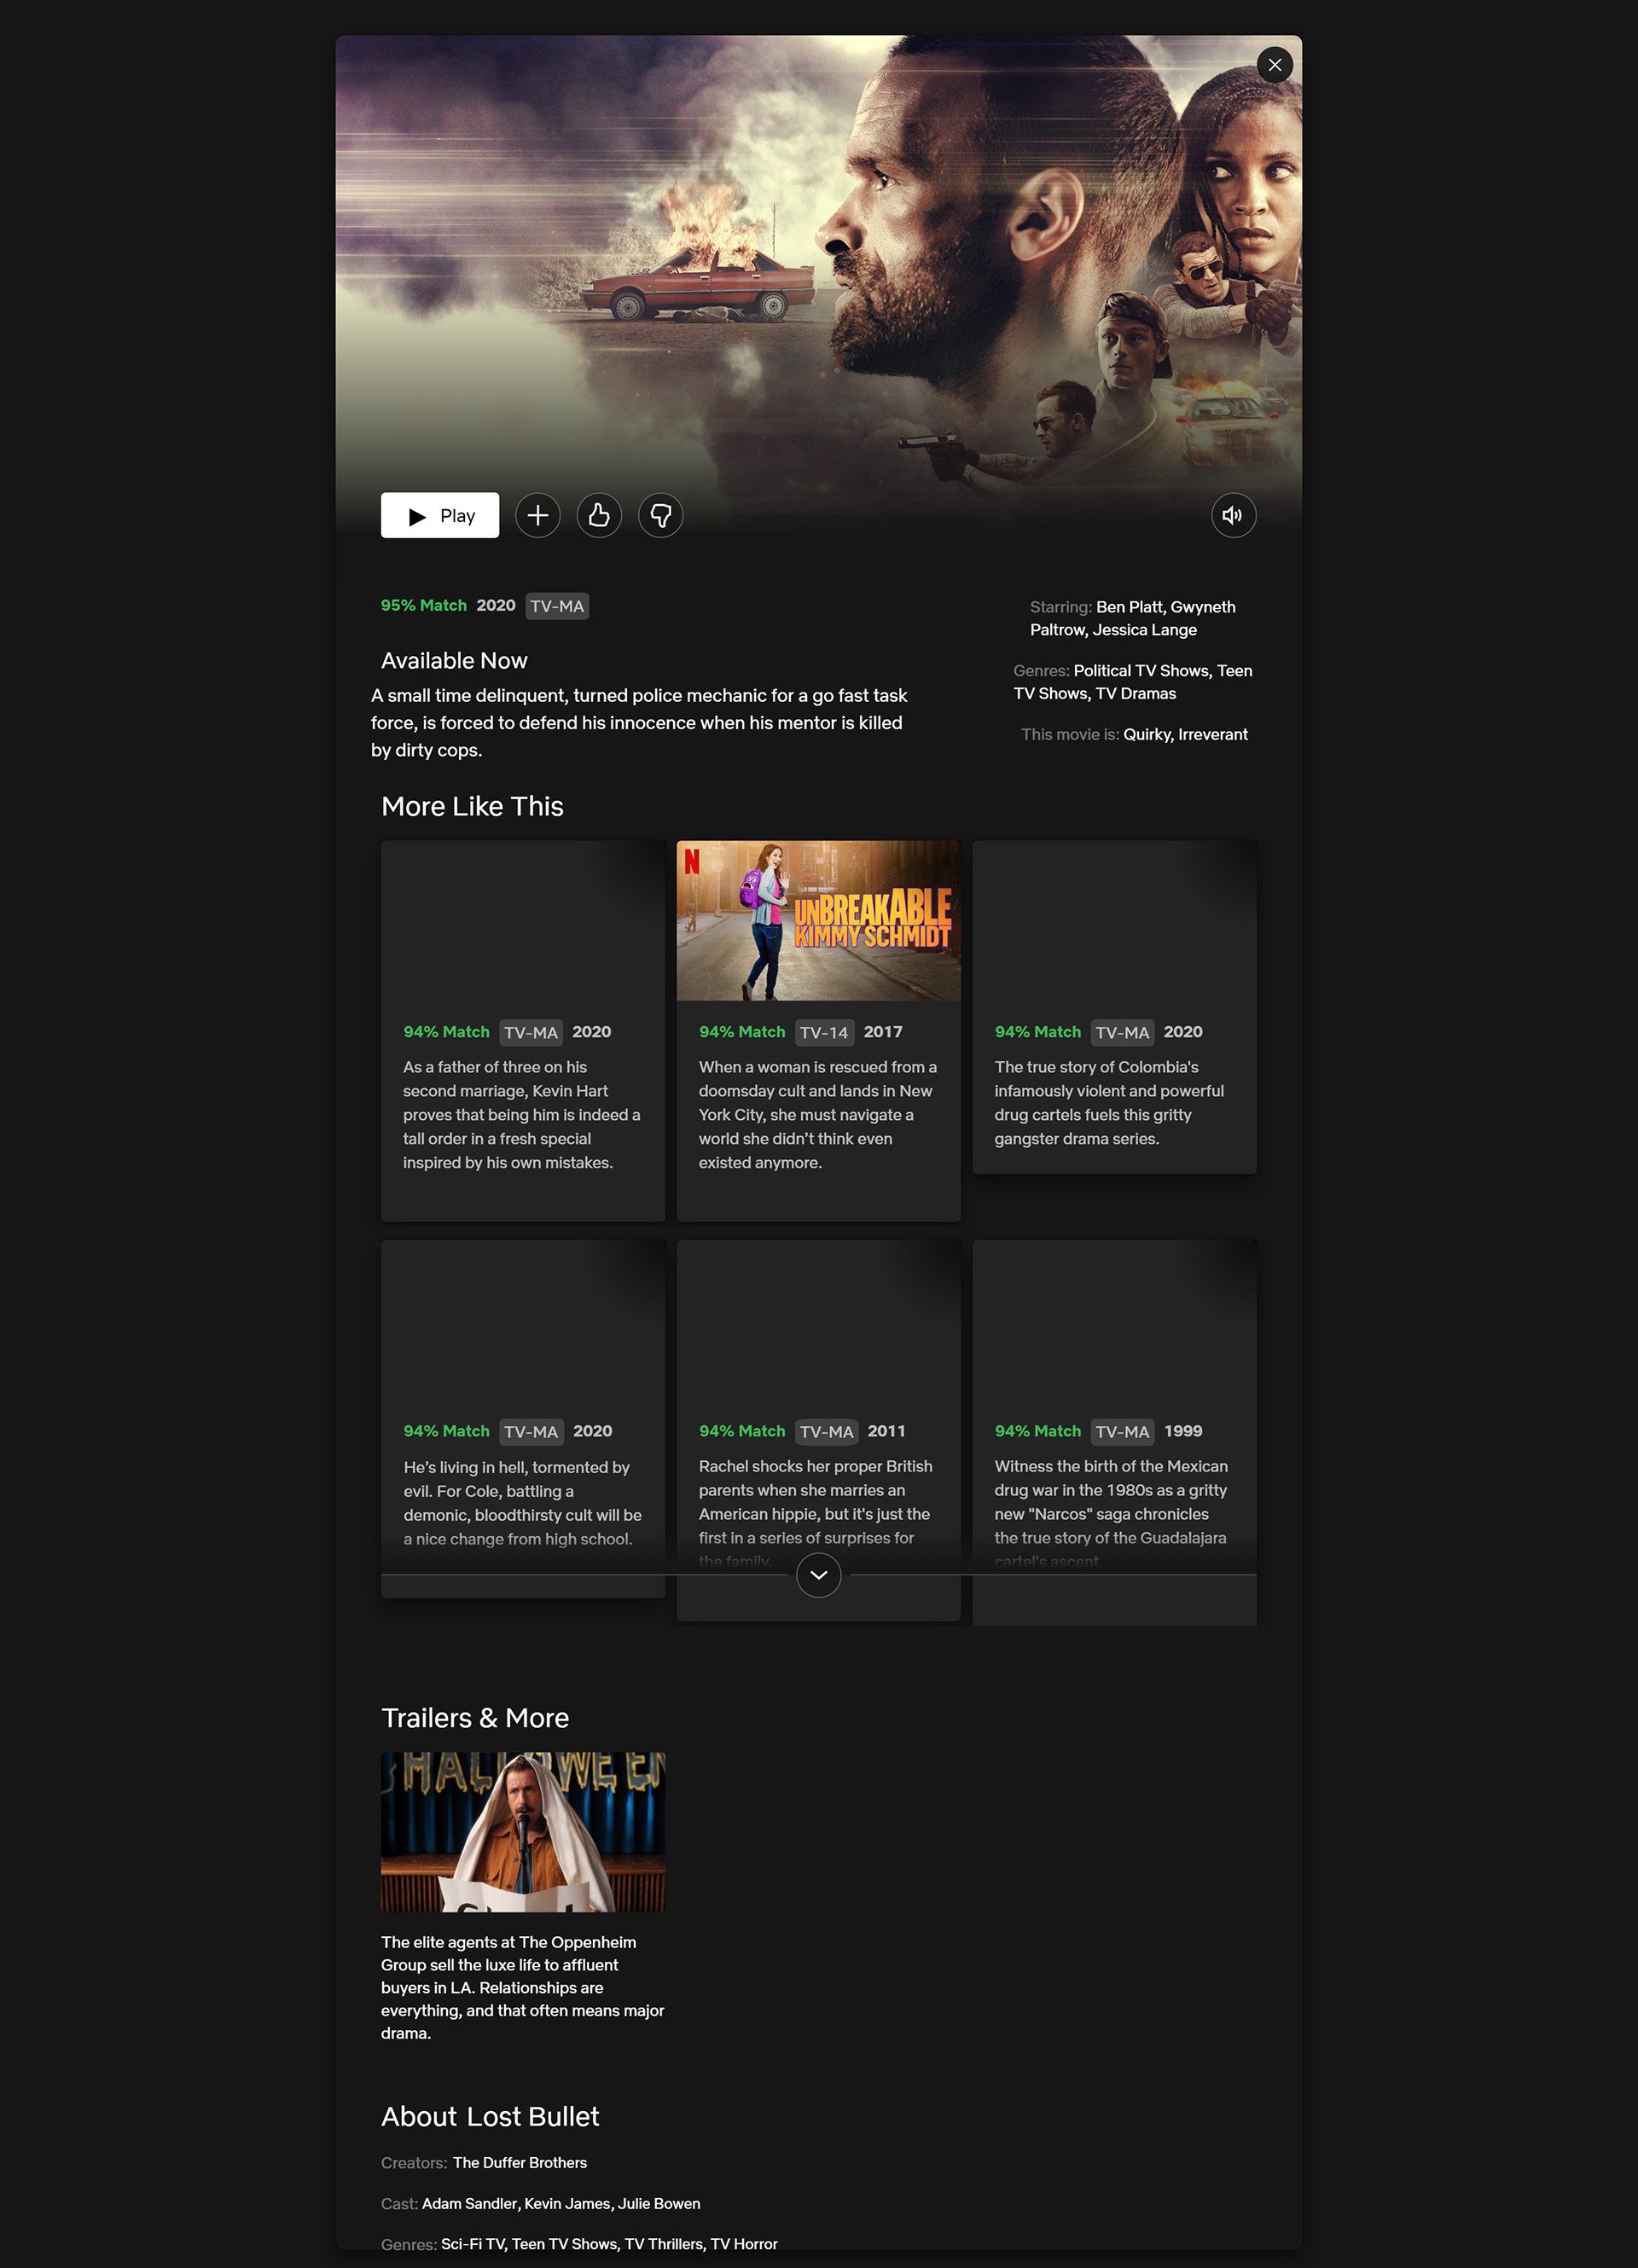Click Netflix N logo on Kimmy Schmidt

coord(691,861)
